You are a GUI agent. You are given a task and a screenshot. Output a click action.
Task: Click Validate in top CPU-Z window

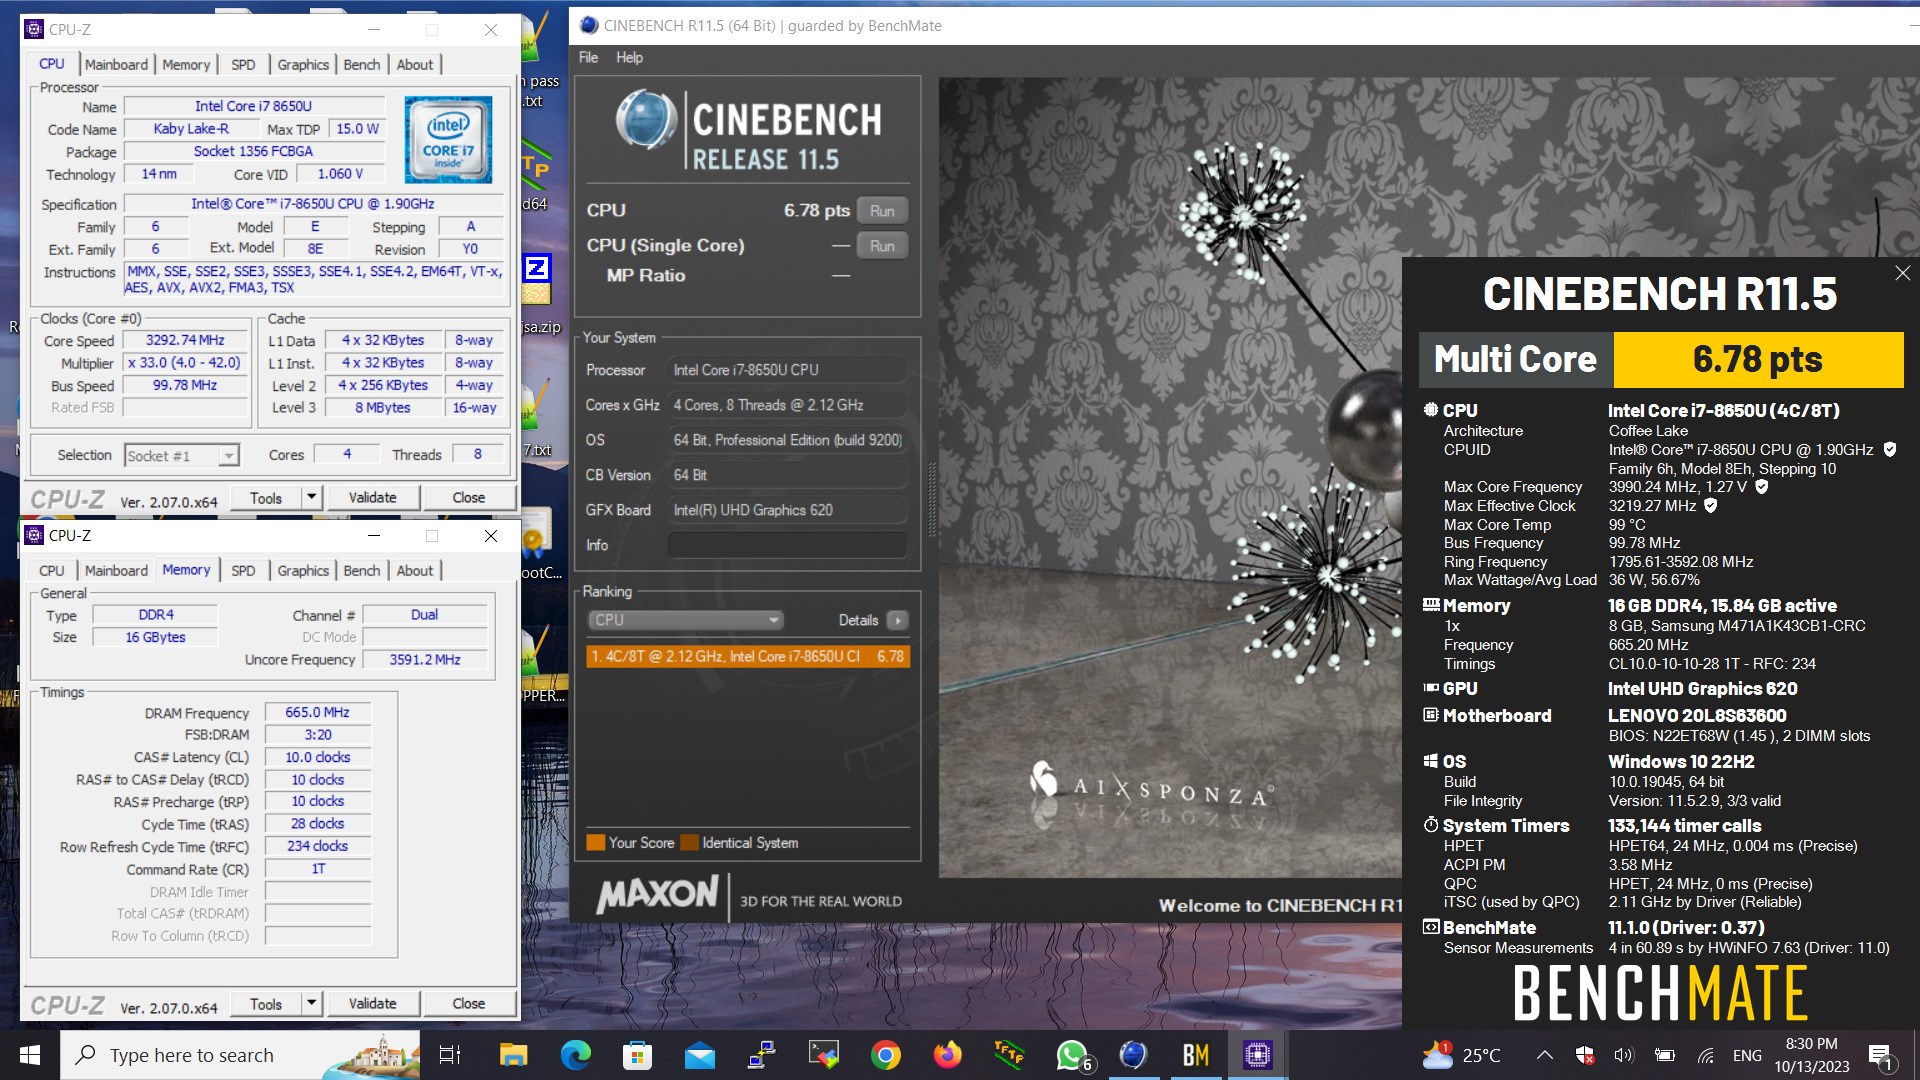click(372, 497)
